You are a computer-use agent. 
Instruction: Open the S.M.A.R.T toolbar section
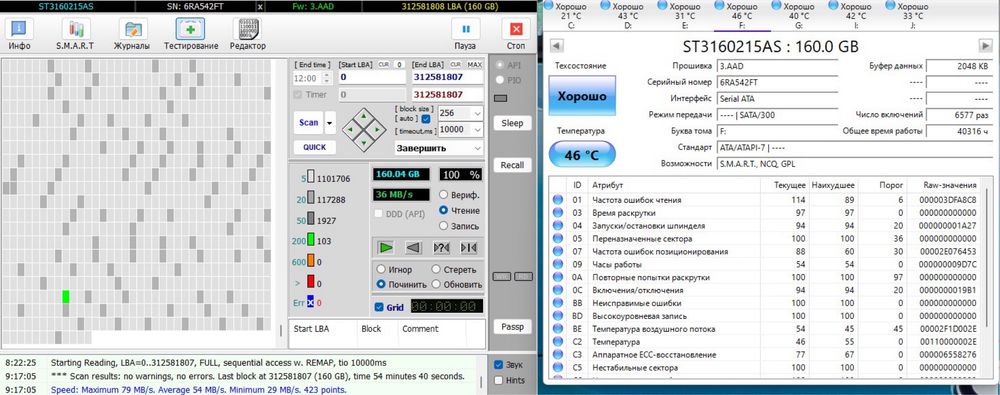[x=75, y=34]
